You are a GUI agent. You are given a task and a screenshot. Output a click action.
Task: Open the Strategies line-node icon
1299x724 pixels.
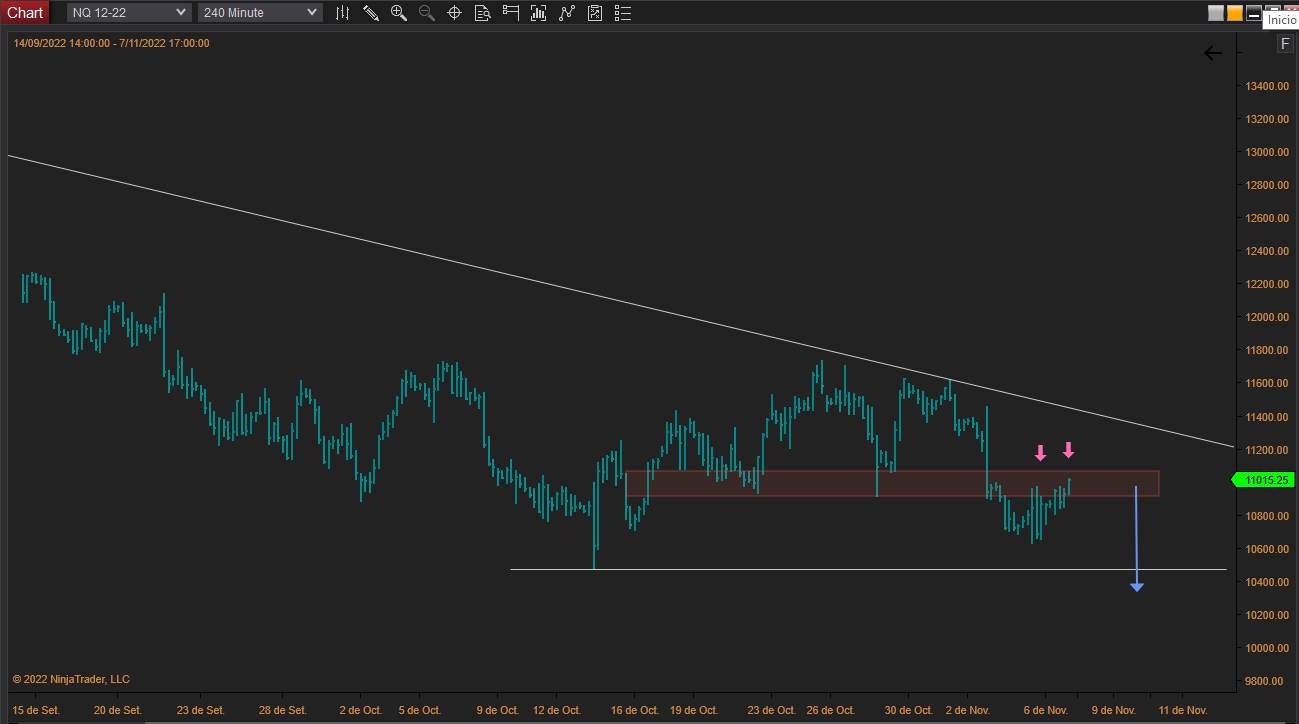point(567,13)
